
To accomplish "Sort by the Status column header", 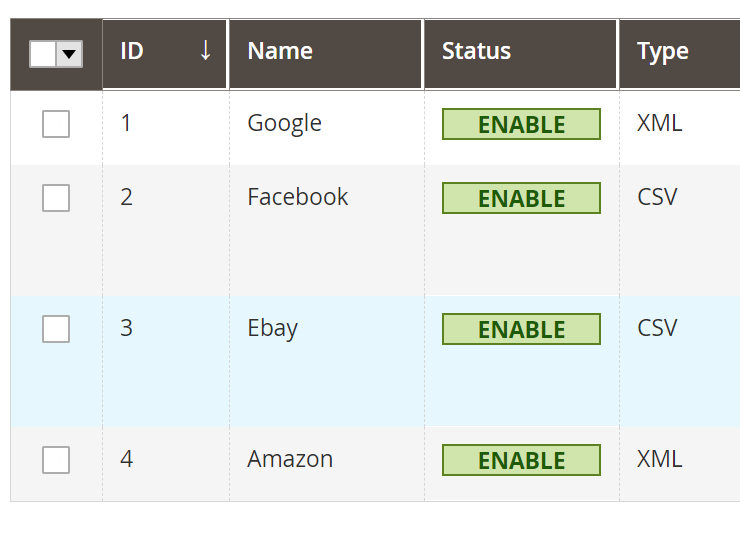I will 521,54.
